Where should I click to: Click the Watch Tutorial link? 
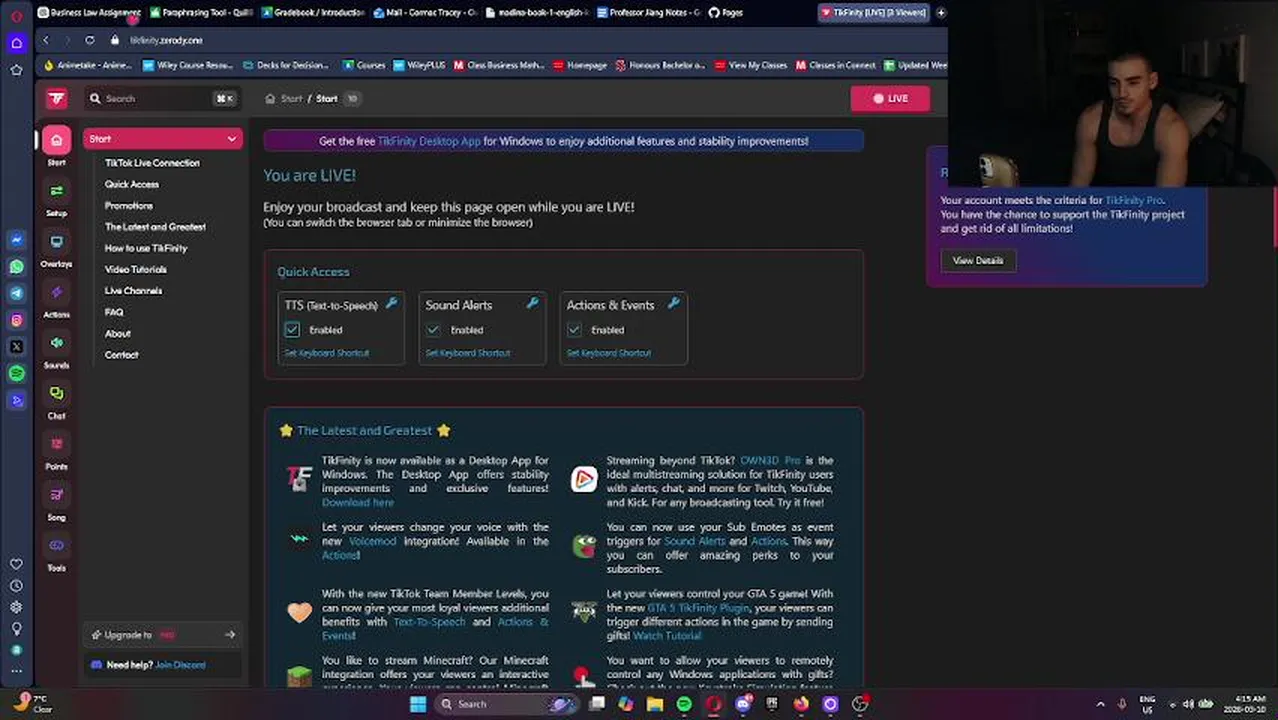(x=667, y=636)
